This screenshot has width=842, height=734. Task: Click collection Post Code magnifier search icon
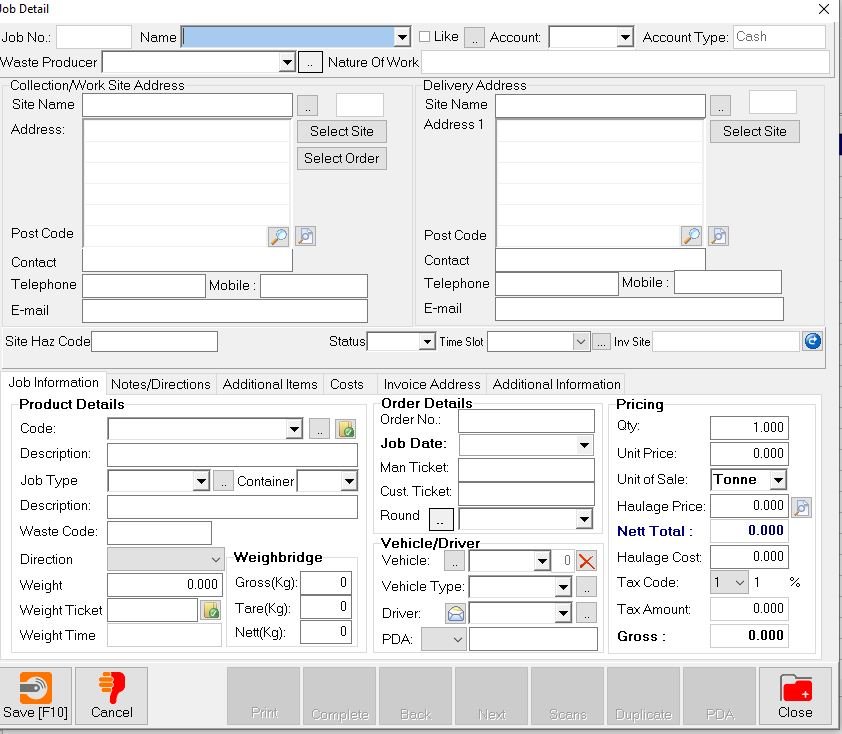click(x=278, y=236)
